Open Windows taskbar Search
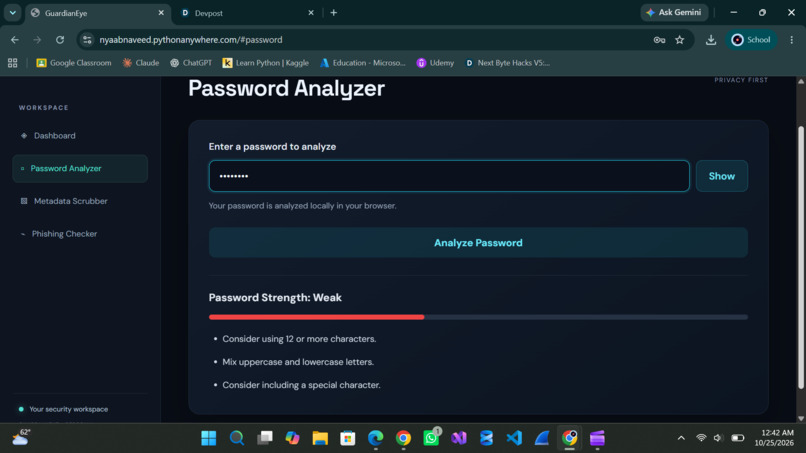This screenshot has height=453, width=806. (236, 438)
